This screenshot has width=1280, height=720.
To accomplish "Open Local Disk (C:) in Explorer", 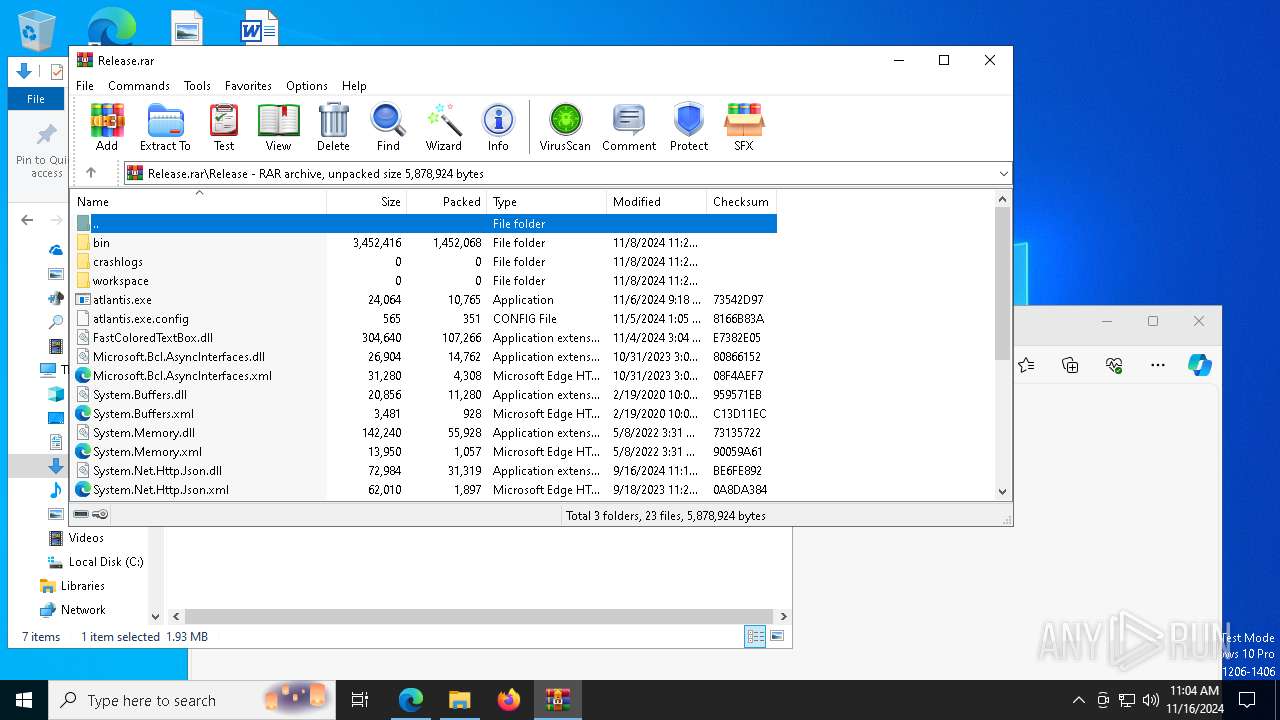I will coord(95,562).
